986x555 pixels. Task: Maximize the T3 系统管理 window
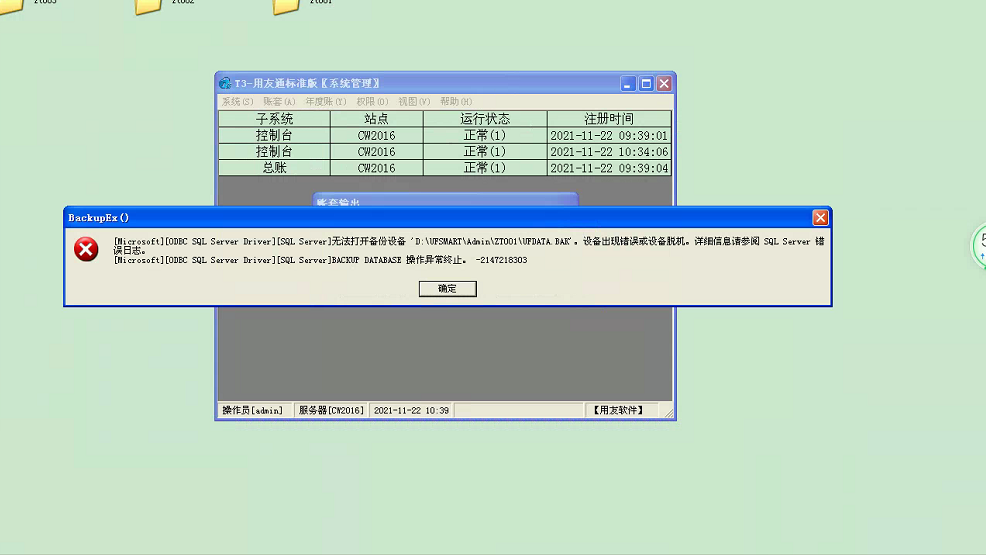point(646,84)
